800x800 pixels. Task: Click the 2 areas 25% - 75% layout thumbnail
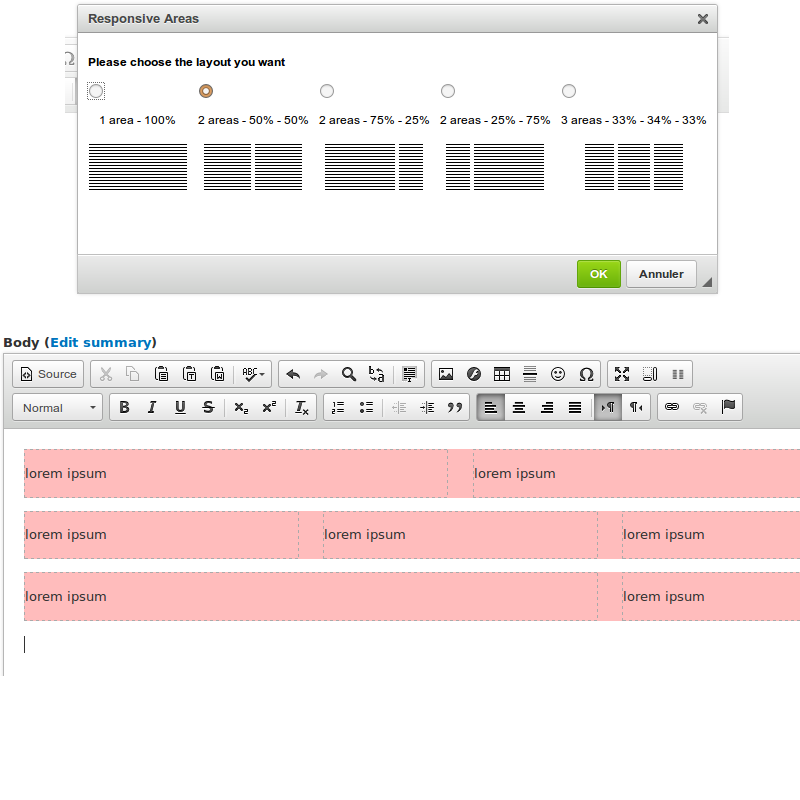pyautogui.click(x=495, y=167)
